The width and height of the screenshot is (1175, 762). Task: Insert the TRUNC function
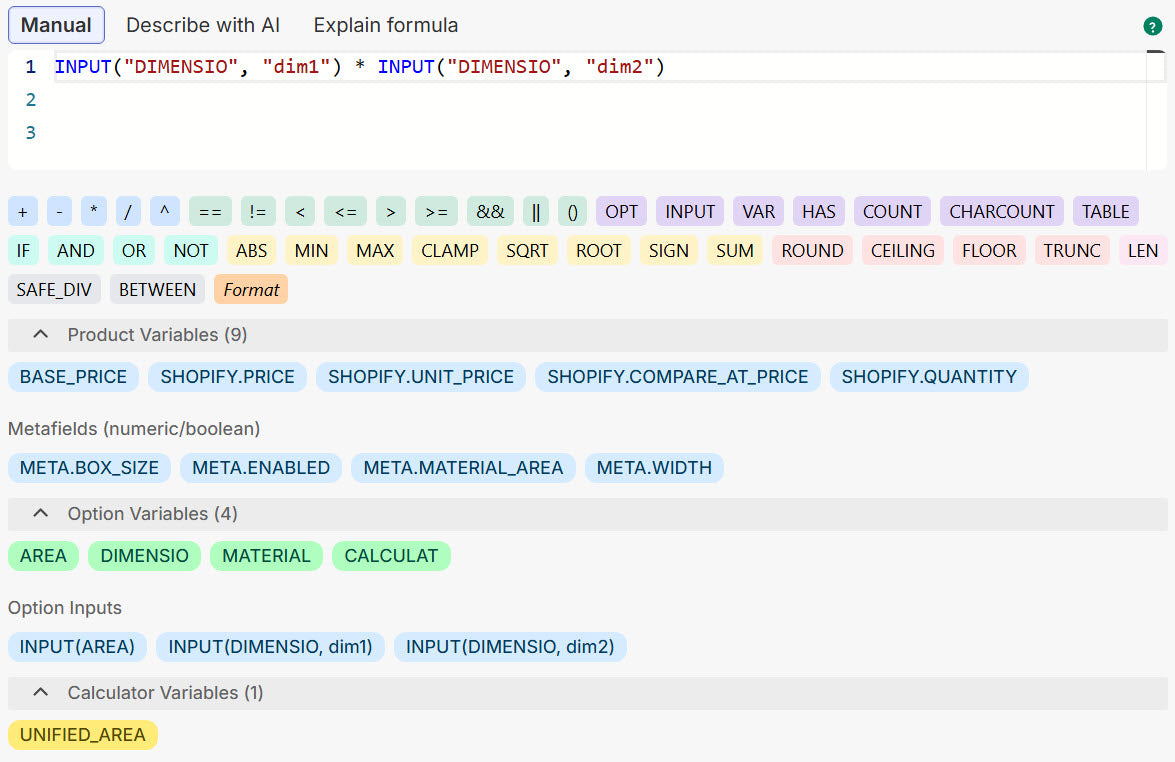(1072, 251)
